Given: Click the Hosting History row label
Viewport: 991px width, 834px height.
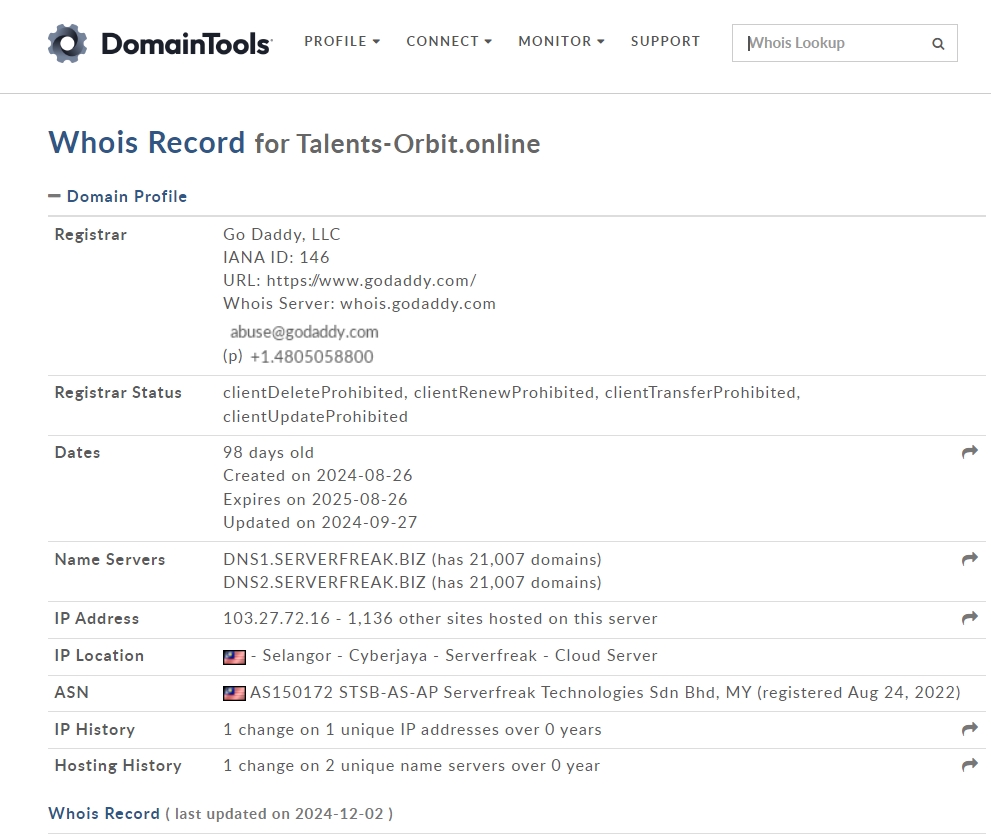Looking at the screenshot, I should point(118,766).
